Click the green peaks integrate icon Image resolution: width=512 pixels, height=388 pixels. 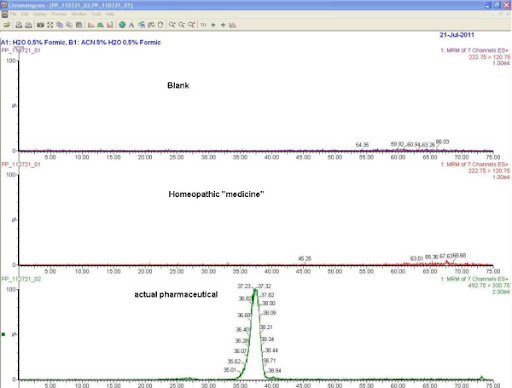coord(100,25)
